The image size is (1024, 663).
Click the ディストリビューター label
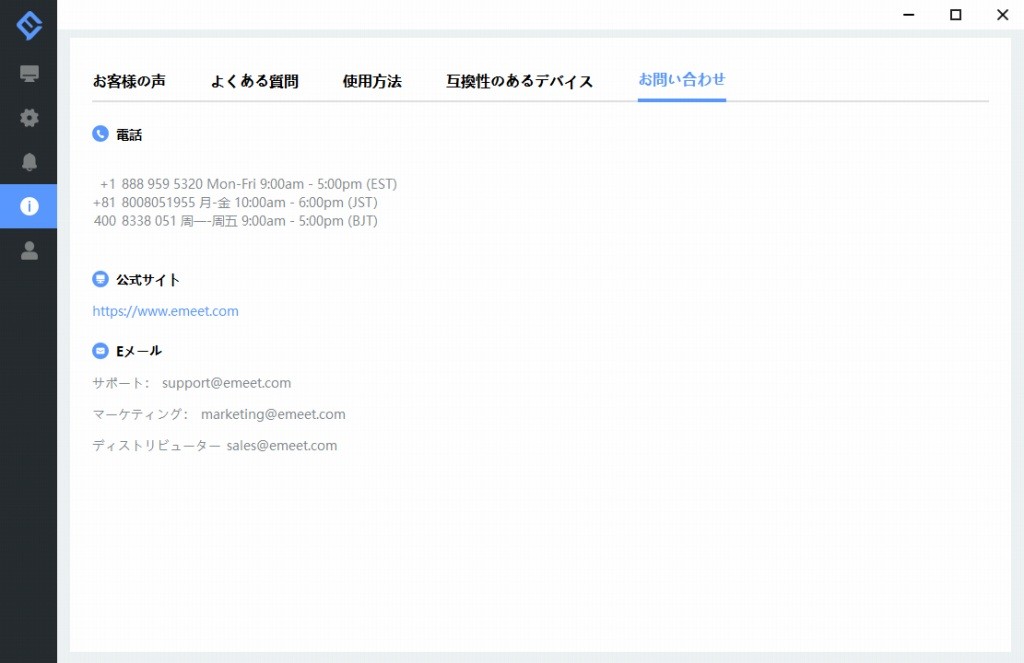(156, 445)
